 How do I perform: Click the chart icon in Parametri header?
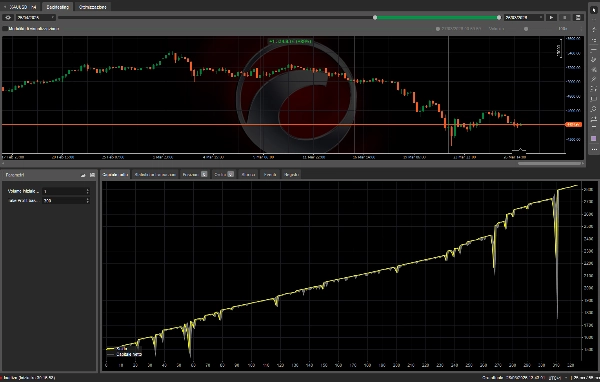[83, 175]
